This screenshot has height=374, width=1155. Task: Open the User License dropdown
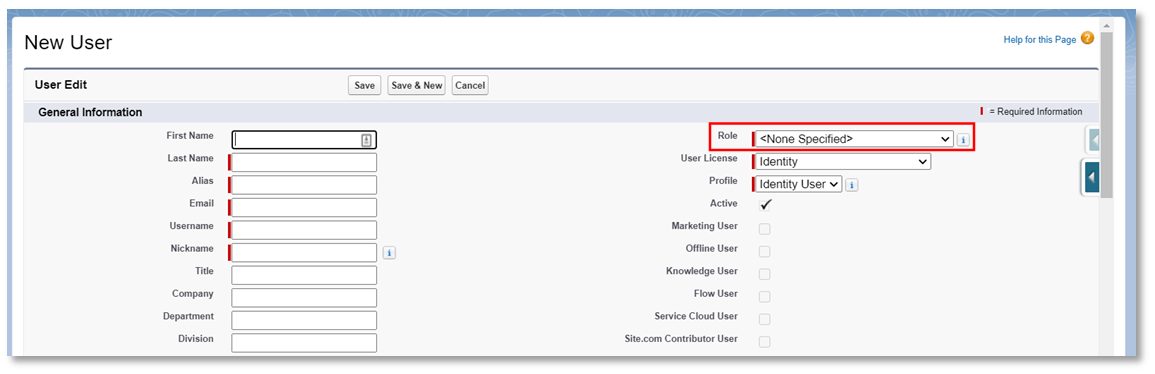point(843,162)
